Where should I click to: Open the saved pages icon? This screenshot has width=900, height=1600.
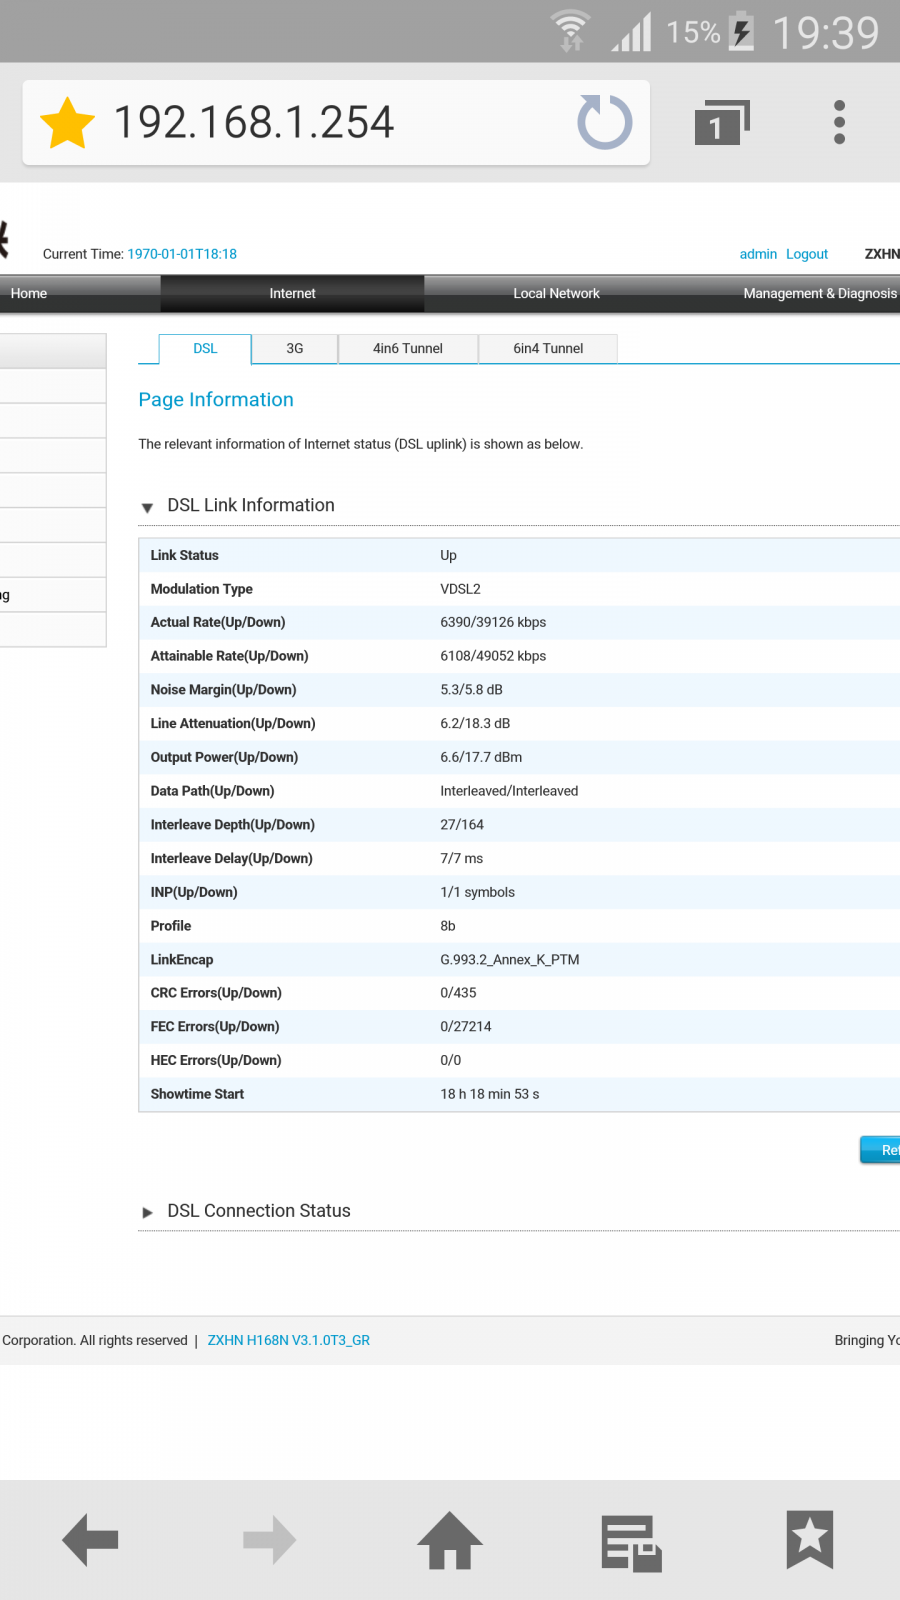[631, 1542]
